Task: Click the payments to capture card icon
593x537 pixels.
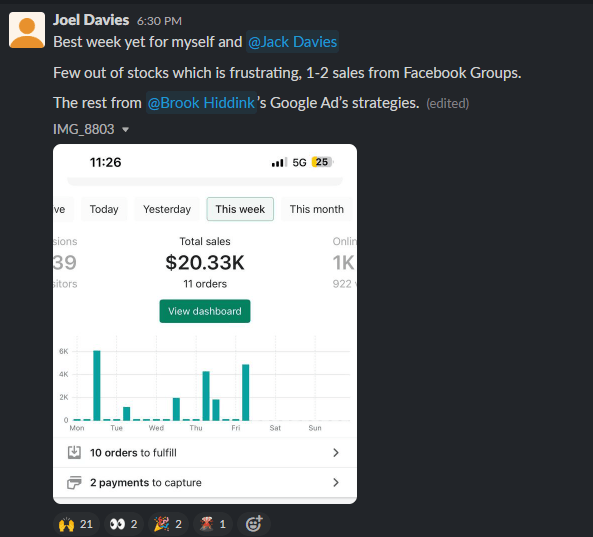Action: 74,483
